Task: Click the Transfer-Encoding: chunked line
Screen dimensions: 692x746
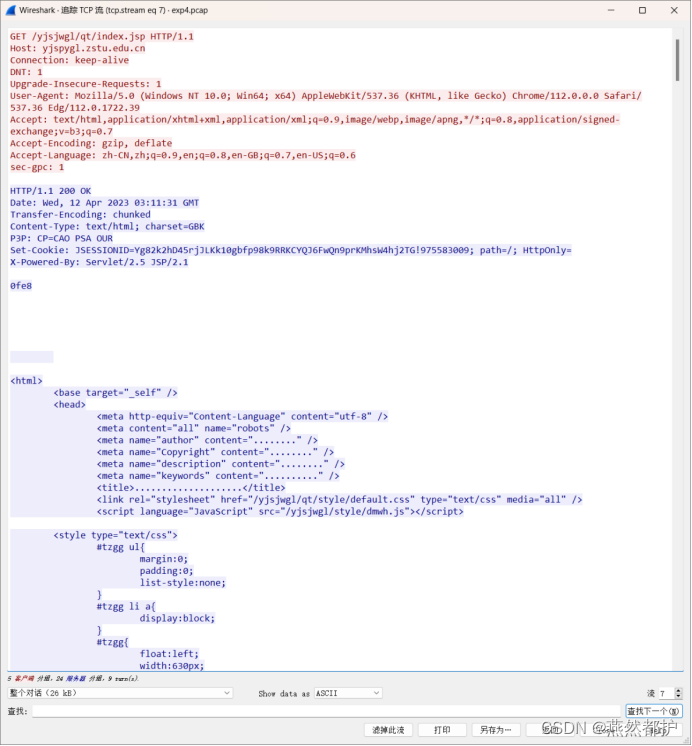Action: (x=80, y=215)
